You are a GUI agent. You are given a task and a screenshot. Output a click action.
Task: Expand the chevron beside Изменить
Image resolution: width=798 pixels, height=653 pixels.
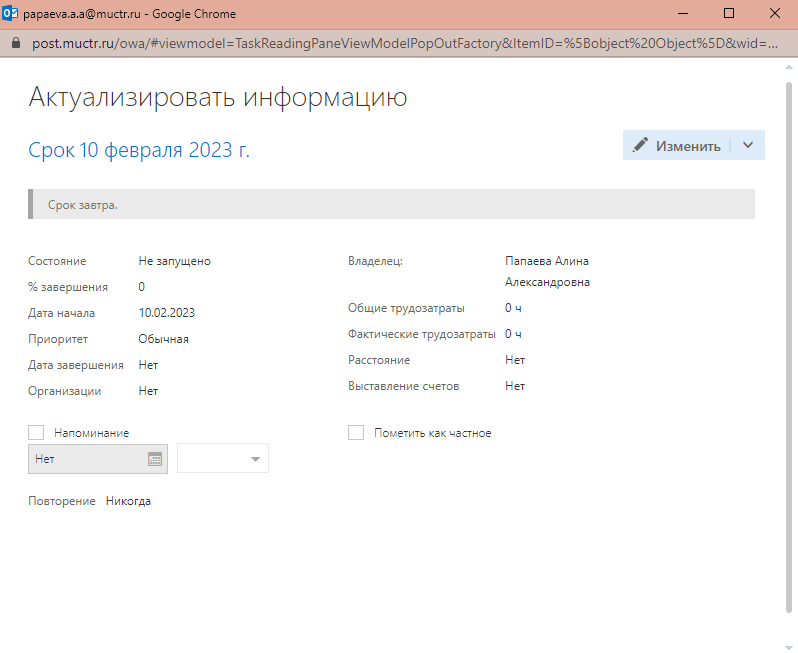click(748, 145)
